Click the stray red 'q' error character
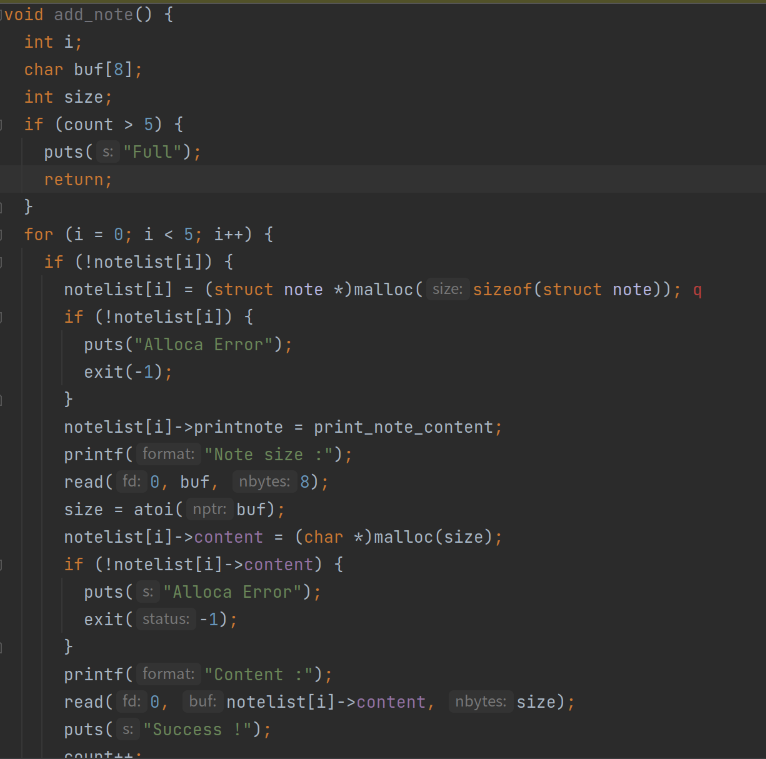Screen dimensions: 766x759 point(697,290)
